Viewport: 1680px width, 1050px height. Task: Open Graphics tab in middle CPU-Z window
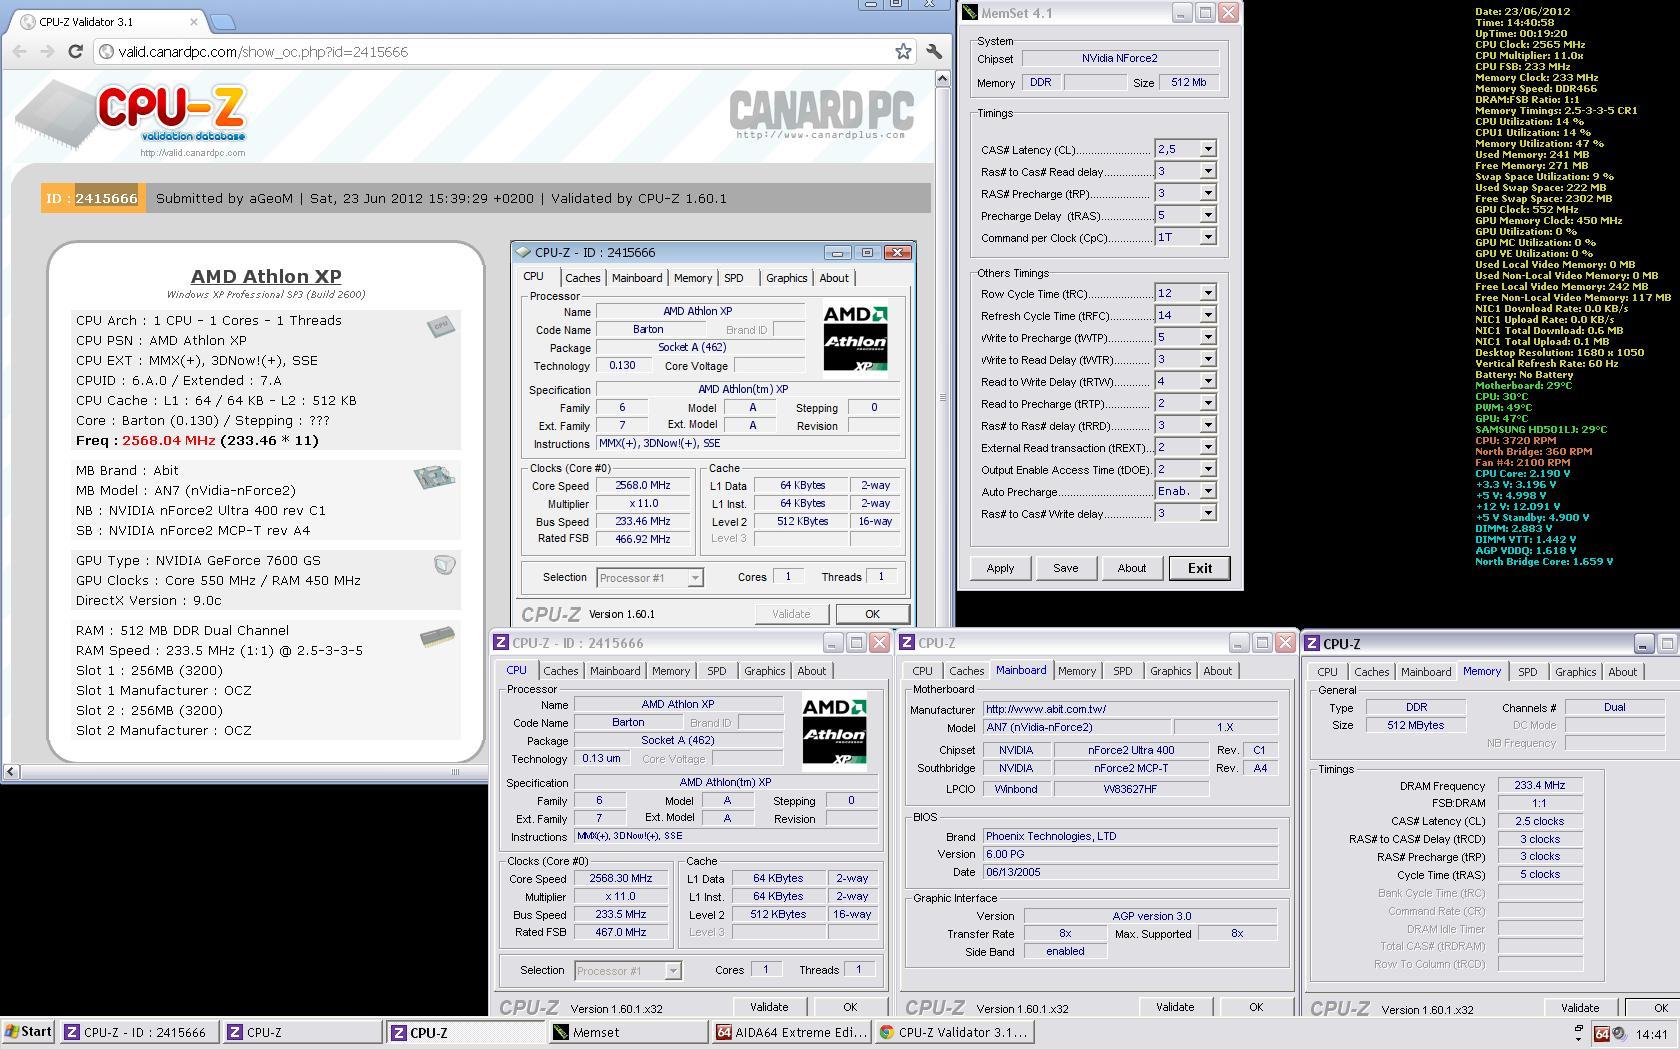[1170, 671]
